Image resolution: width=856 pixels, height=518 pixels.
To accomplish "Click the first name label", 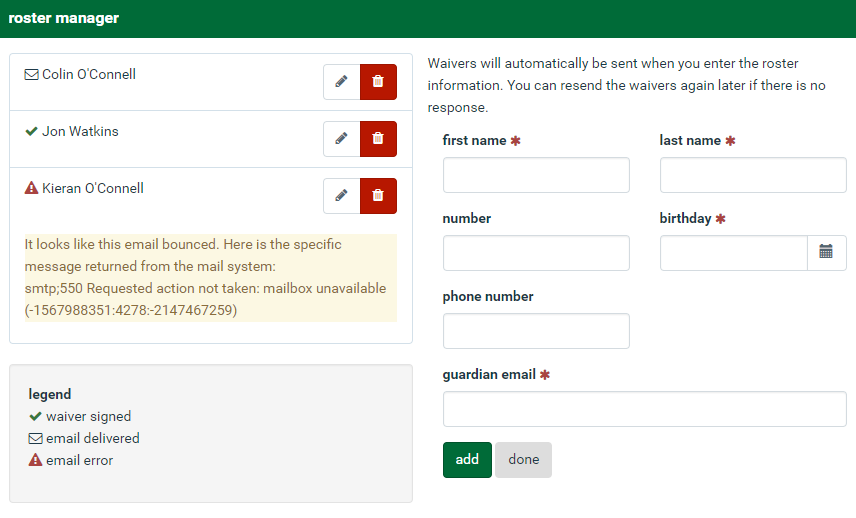I will click(x=474, y=140).
